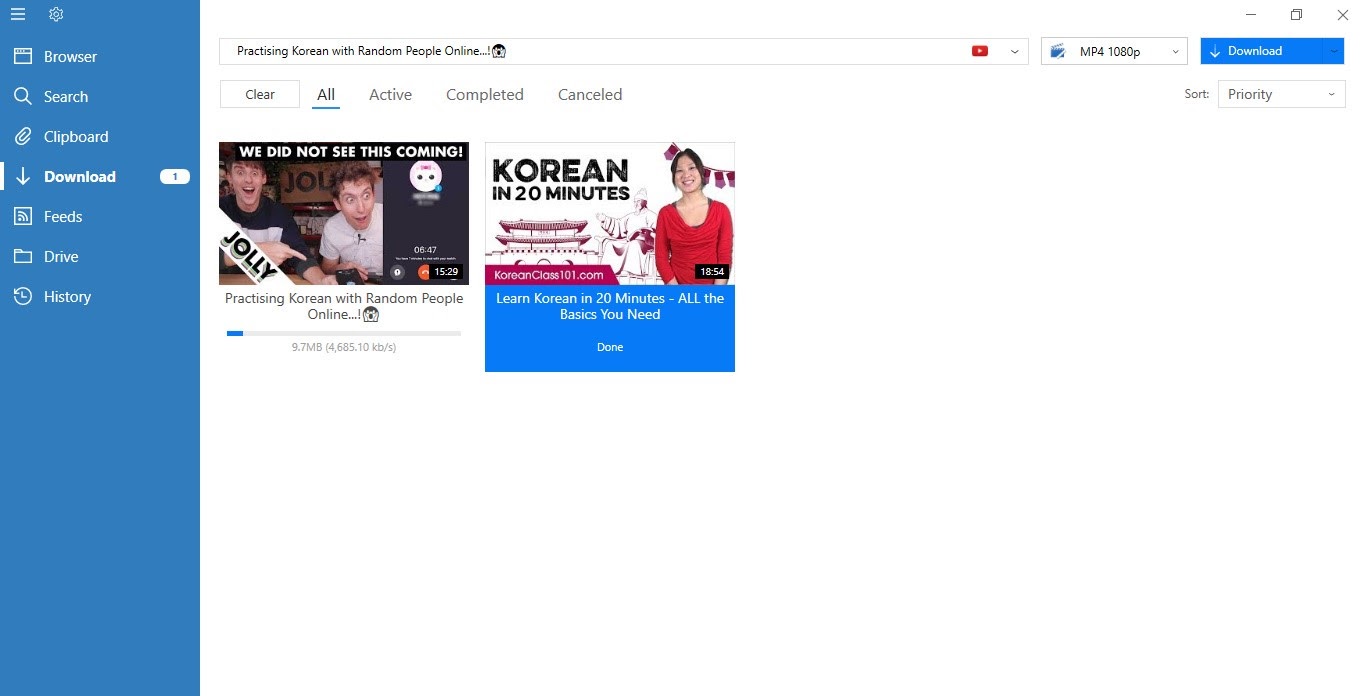Switch to the All tab
This screenshot has height=696, width=1360.
(x=326, y=95)
